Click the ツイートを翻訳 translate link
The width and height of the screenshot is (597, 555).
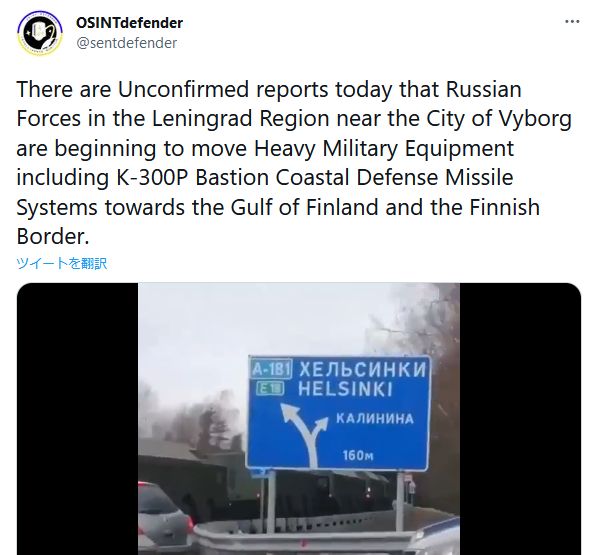[x=62, y=263]
